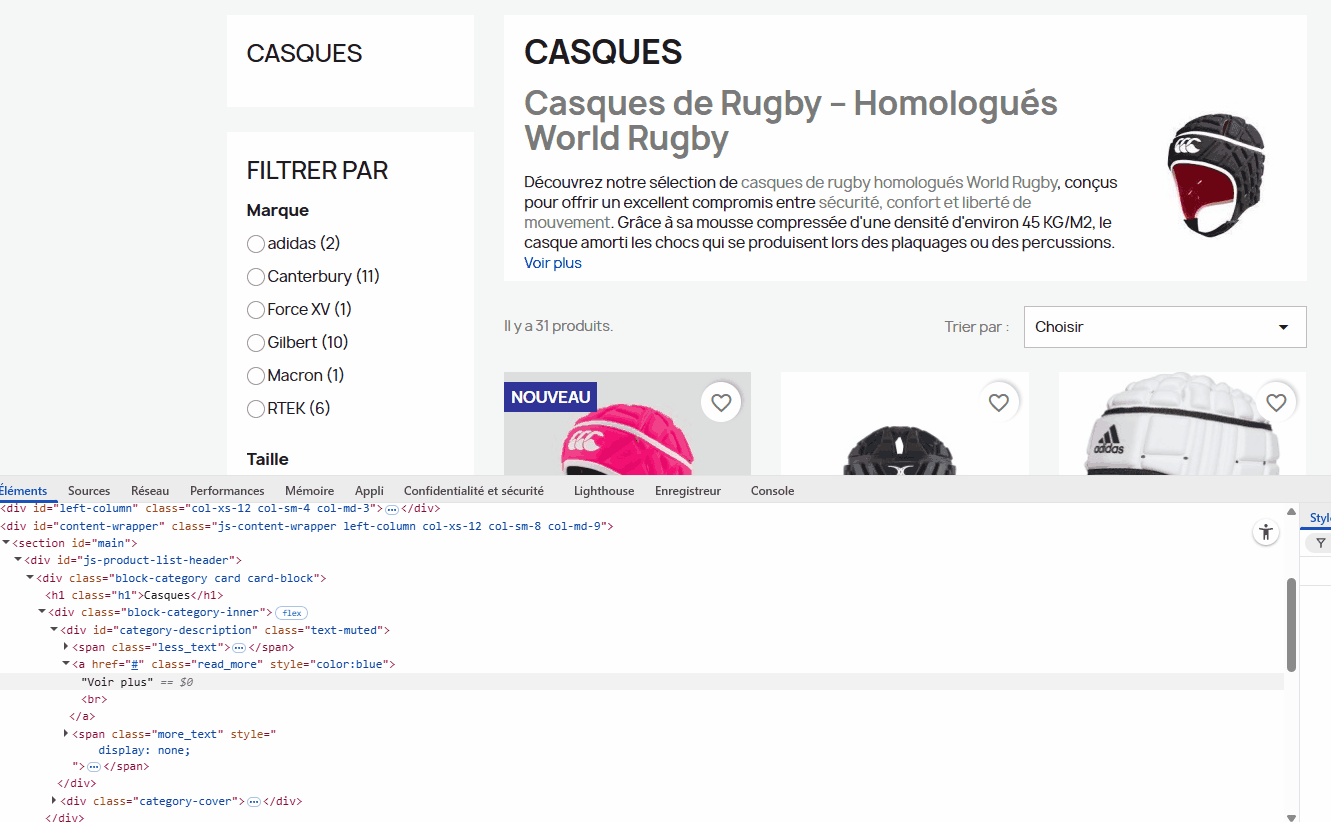Select the Canterbury brand radio button
This screenshot has width=1331, height=822.
255,276
